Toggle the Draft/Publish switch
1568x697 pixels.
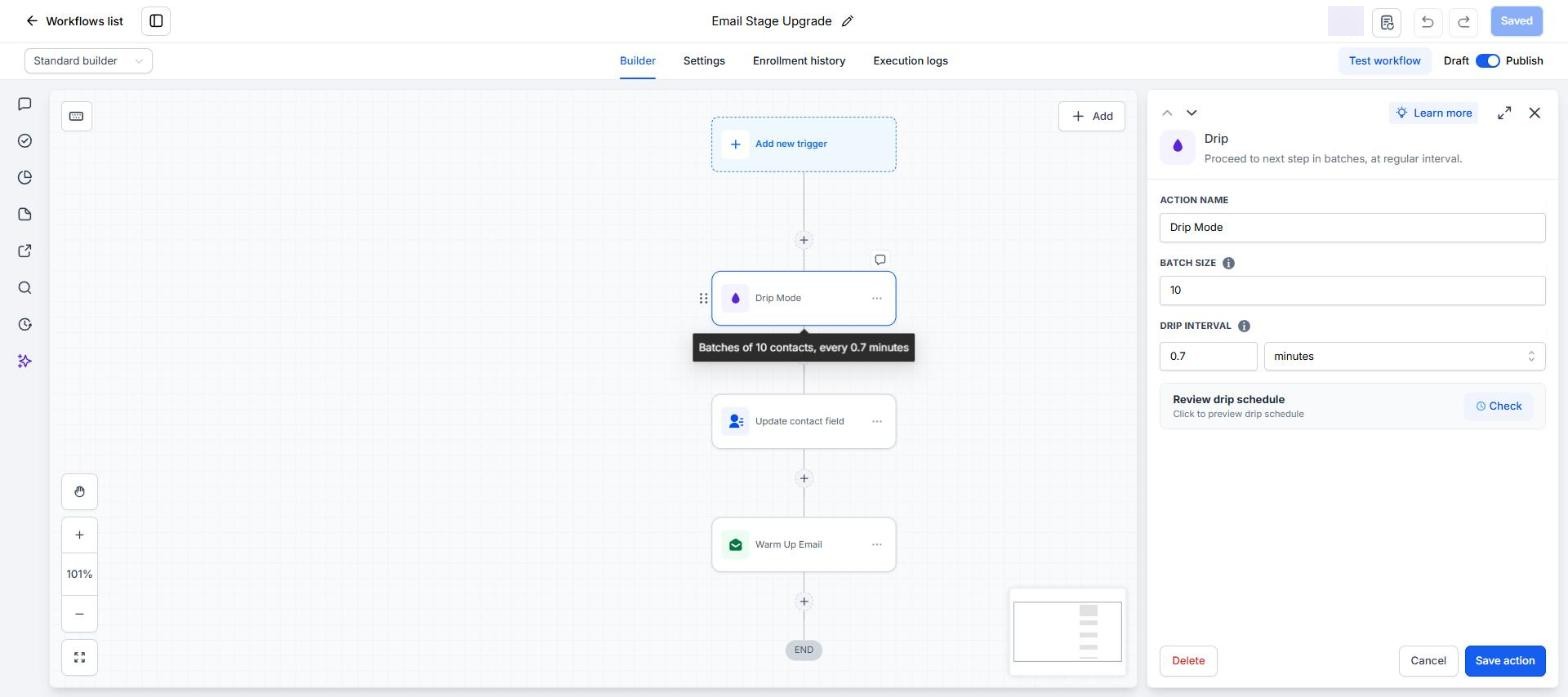pyautogui.click(x=1487, y=61)
